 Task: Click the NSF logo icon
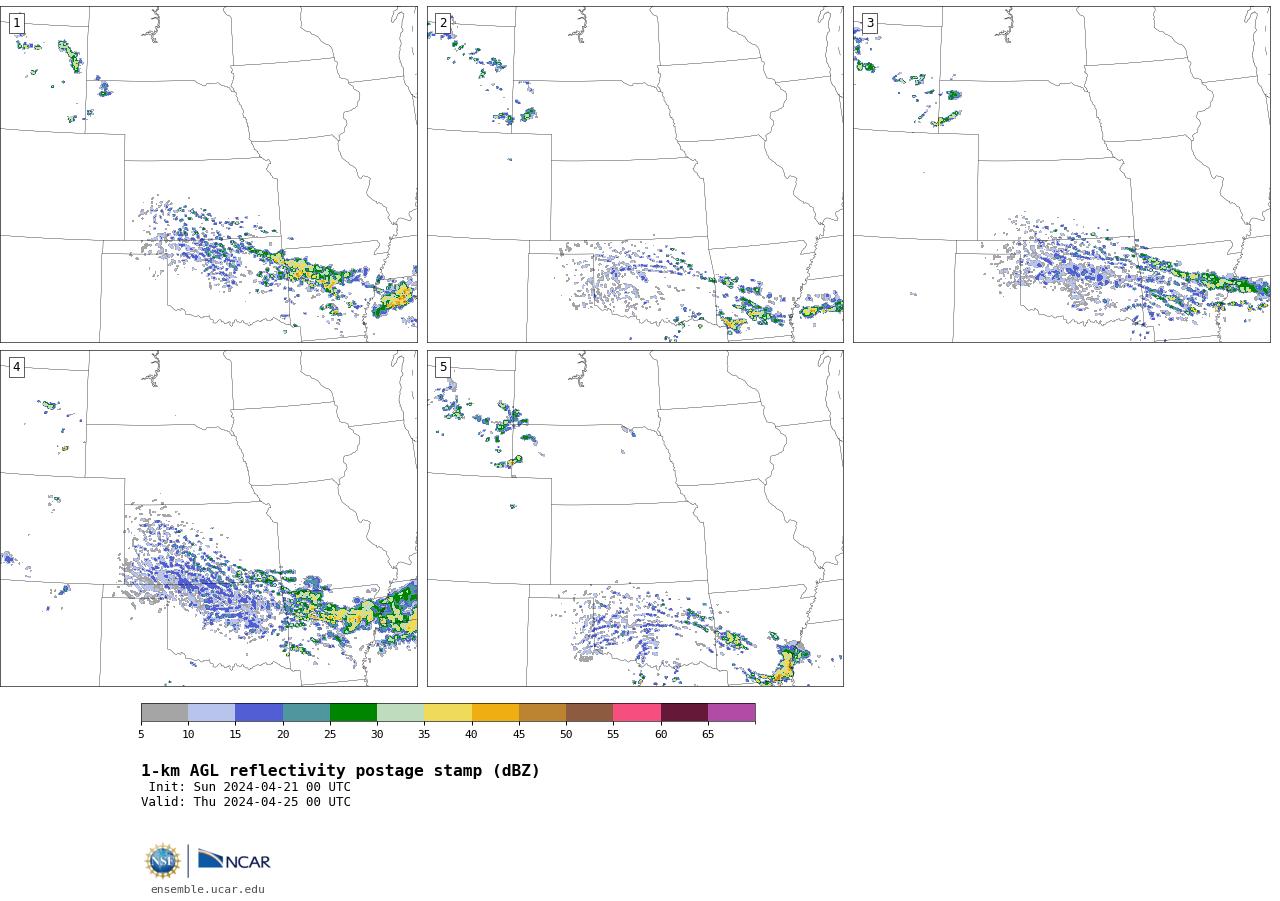click(163, 861)
